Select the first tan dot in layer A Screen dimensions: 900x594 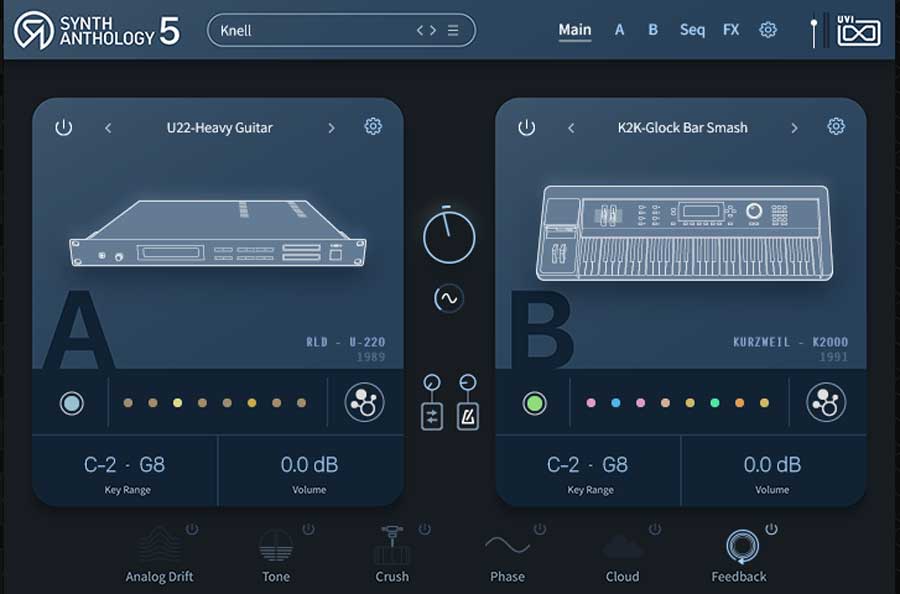tap(128, 403)
